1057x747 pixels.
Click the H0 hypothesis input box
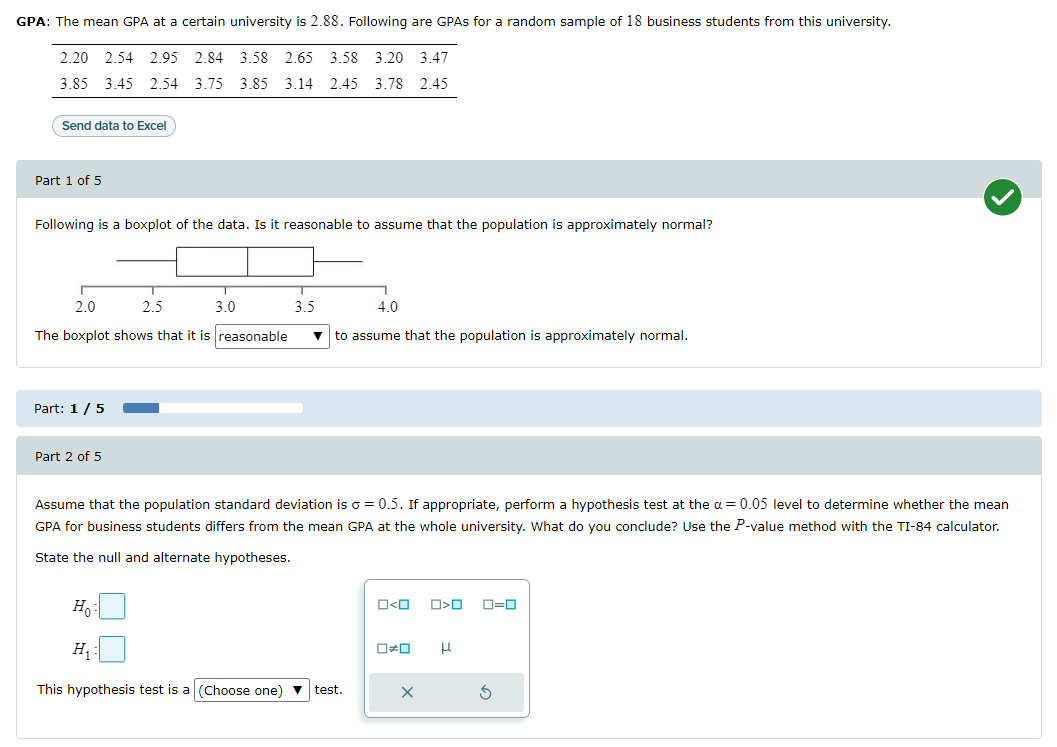point(110,604)
